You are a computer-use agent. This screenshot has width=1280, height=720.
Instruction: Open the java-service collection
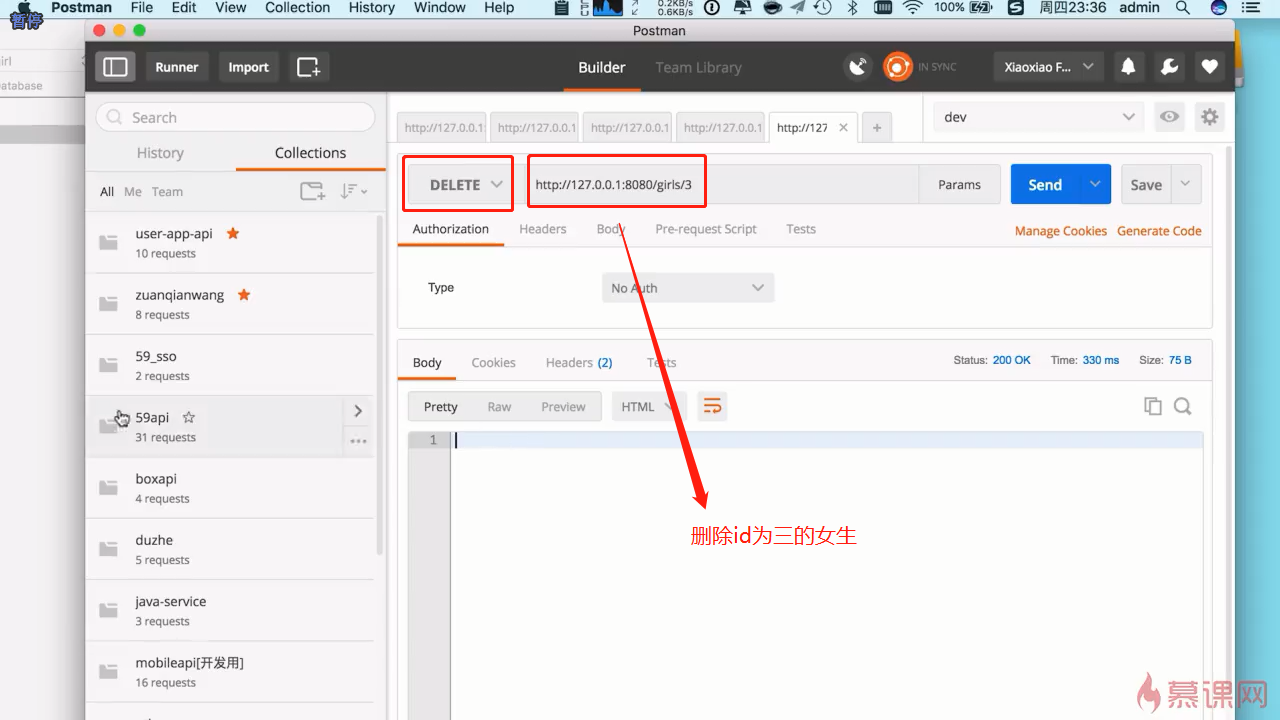[230, 611]
